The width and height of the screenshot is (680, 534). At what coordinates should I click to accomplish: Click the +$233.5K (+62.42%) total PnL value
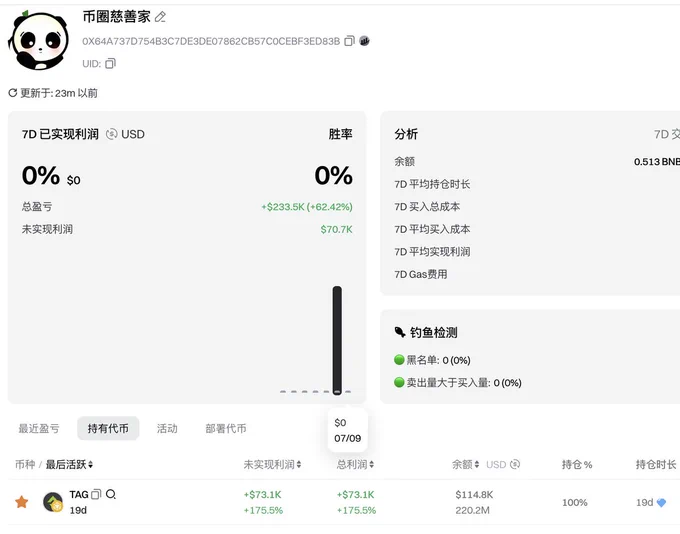[x=307, y=207]
